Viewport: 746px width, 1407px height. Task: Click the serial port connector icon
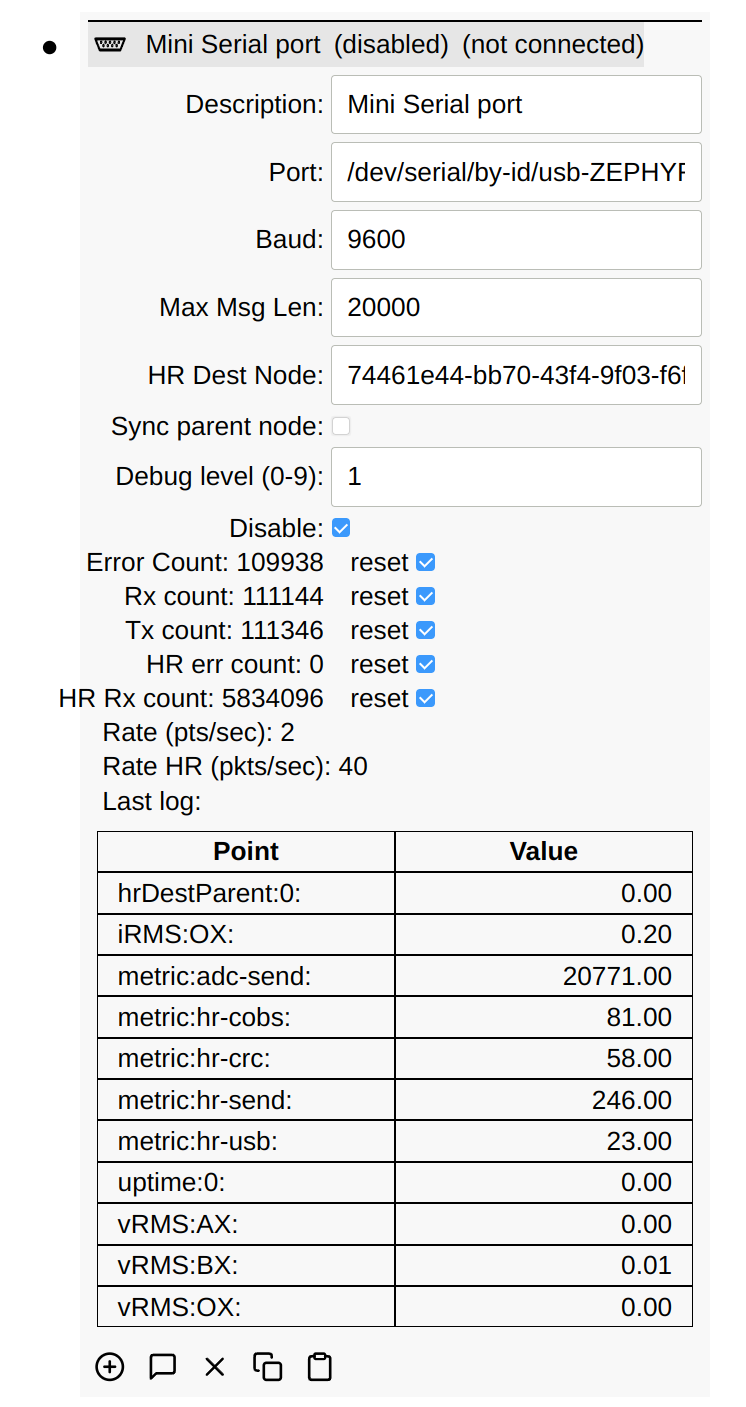[x=110, y=45]
